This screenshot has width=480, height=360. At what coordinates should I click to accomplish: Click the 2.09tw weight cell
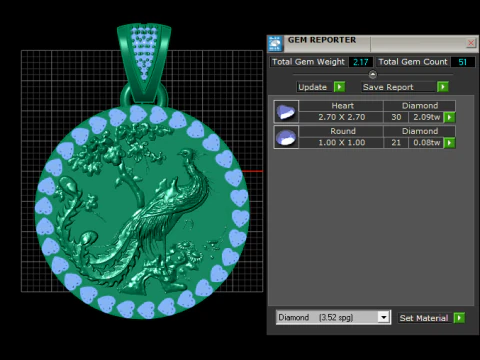pyautogui.click(x=426, y=117)
